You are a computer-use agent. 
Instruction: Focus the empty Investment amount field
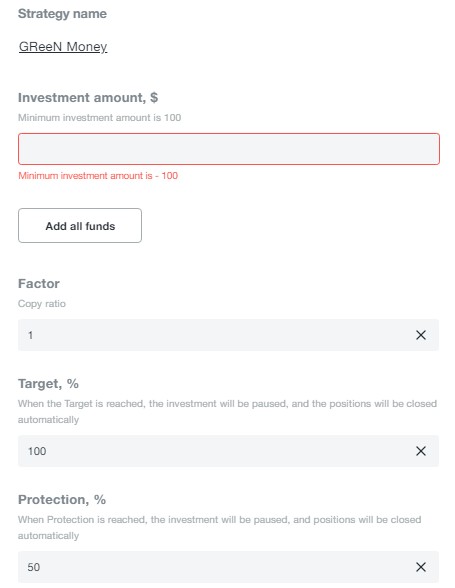coord(229,149)
